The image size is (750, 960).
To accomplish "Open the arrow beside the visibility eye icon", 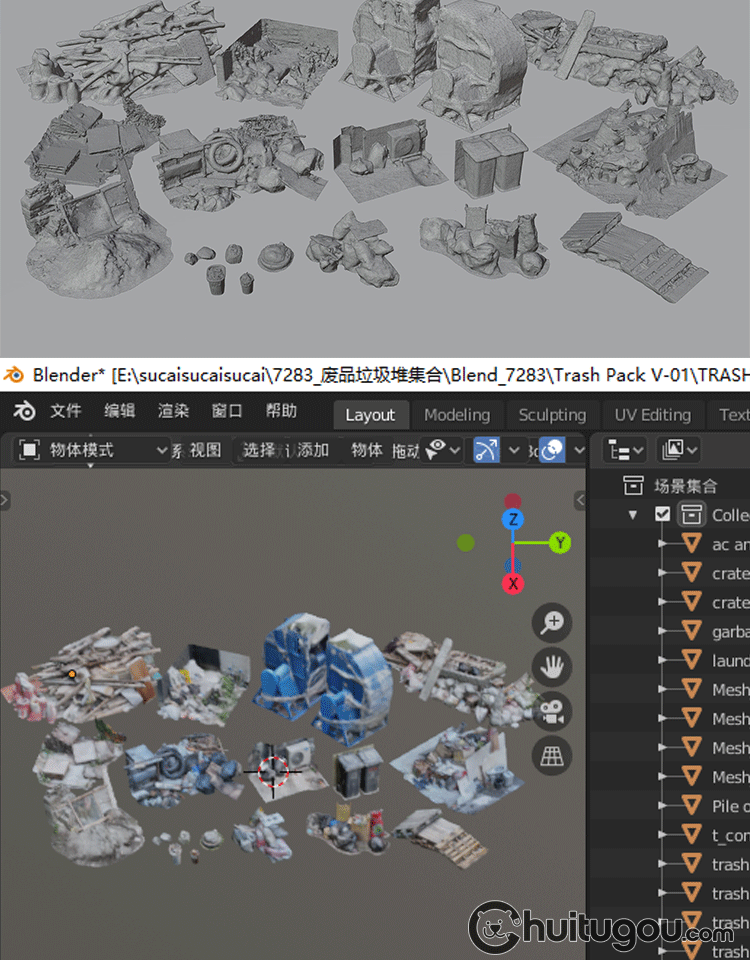I will (x=455, y=451).
